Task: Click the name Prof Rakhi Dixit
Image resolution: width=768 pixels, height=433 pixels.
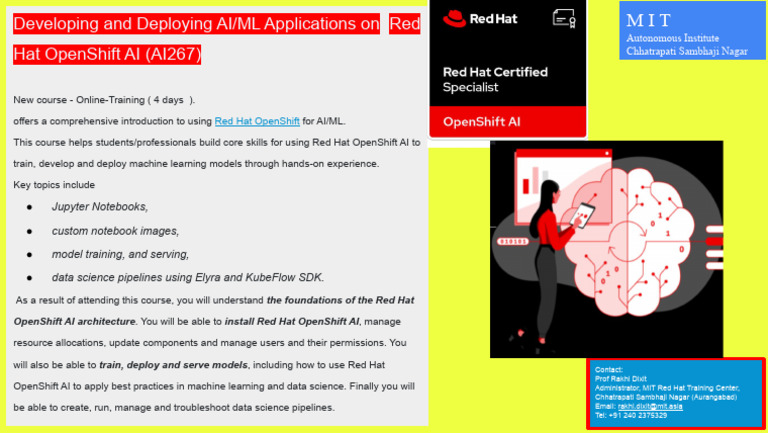Action: point(621,379)
